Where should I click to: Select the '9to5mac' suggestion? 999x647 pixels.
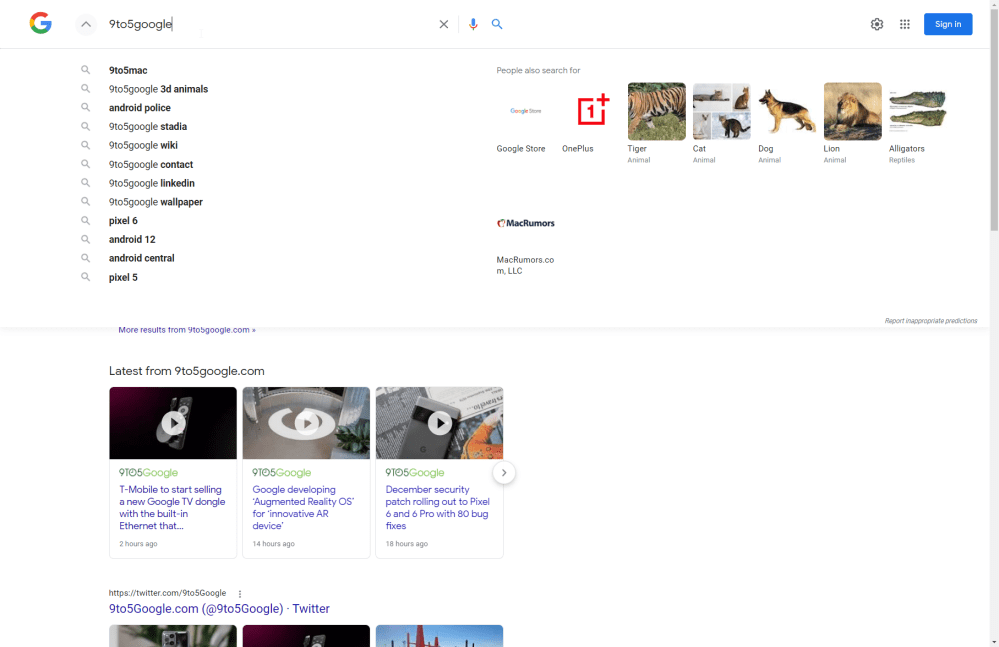click(128, 71)
